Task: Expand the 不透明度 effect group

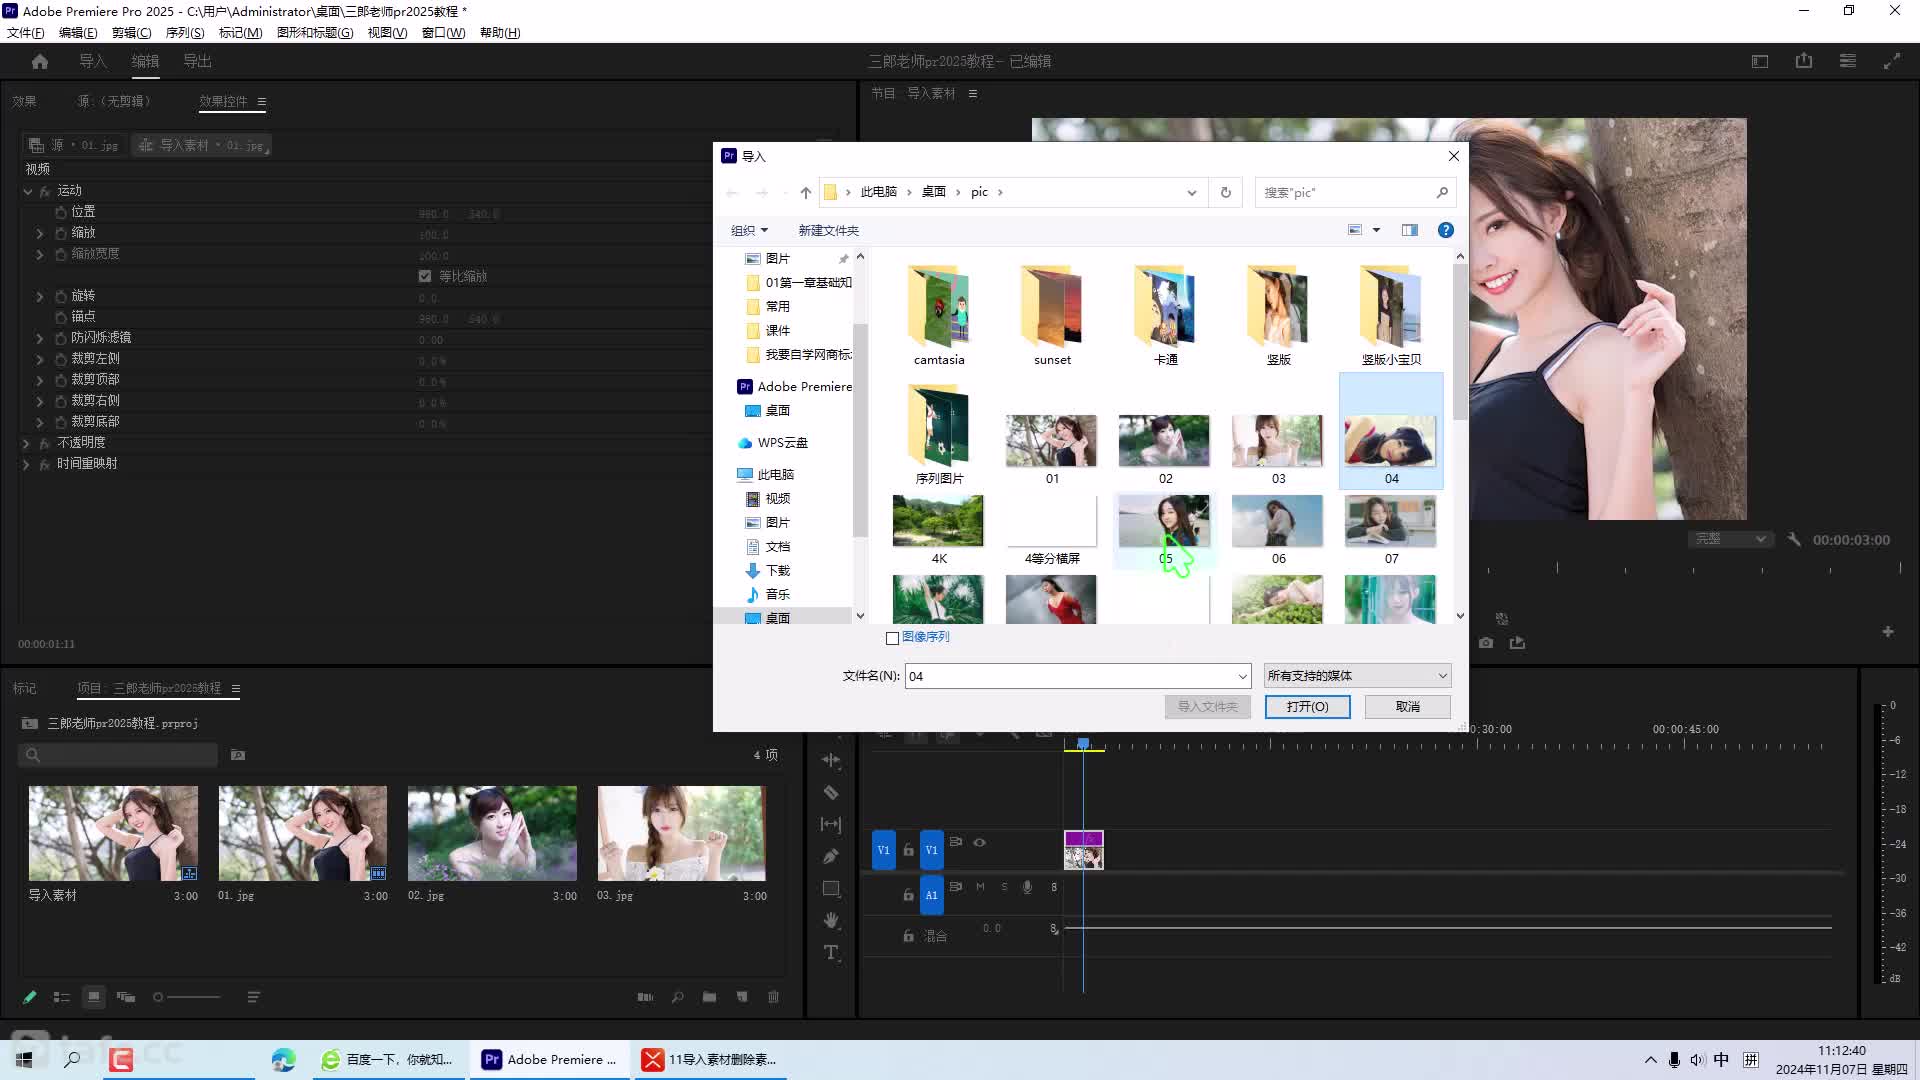Action: pyautogui.click(x=26, y=442)
